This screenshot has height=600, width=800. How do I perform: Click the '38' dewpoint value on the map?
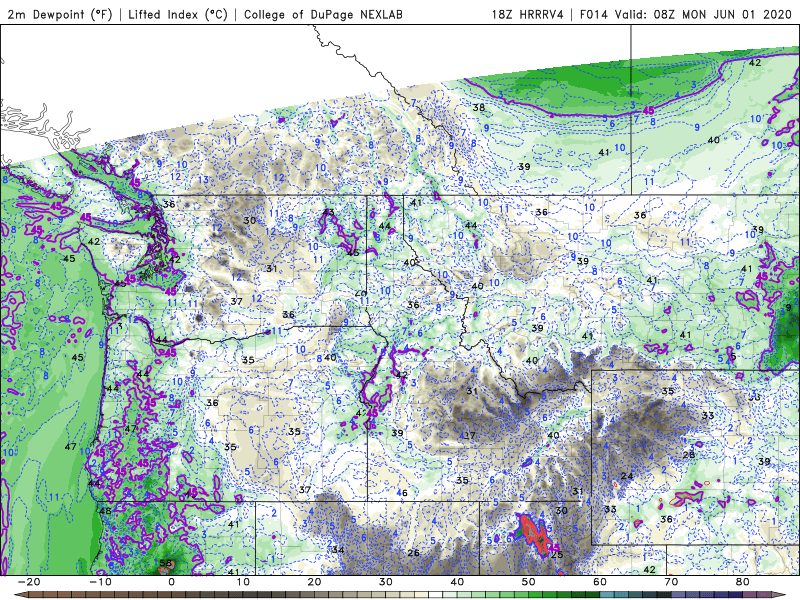(x=479, y=107)
